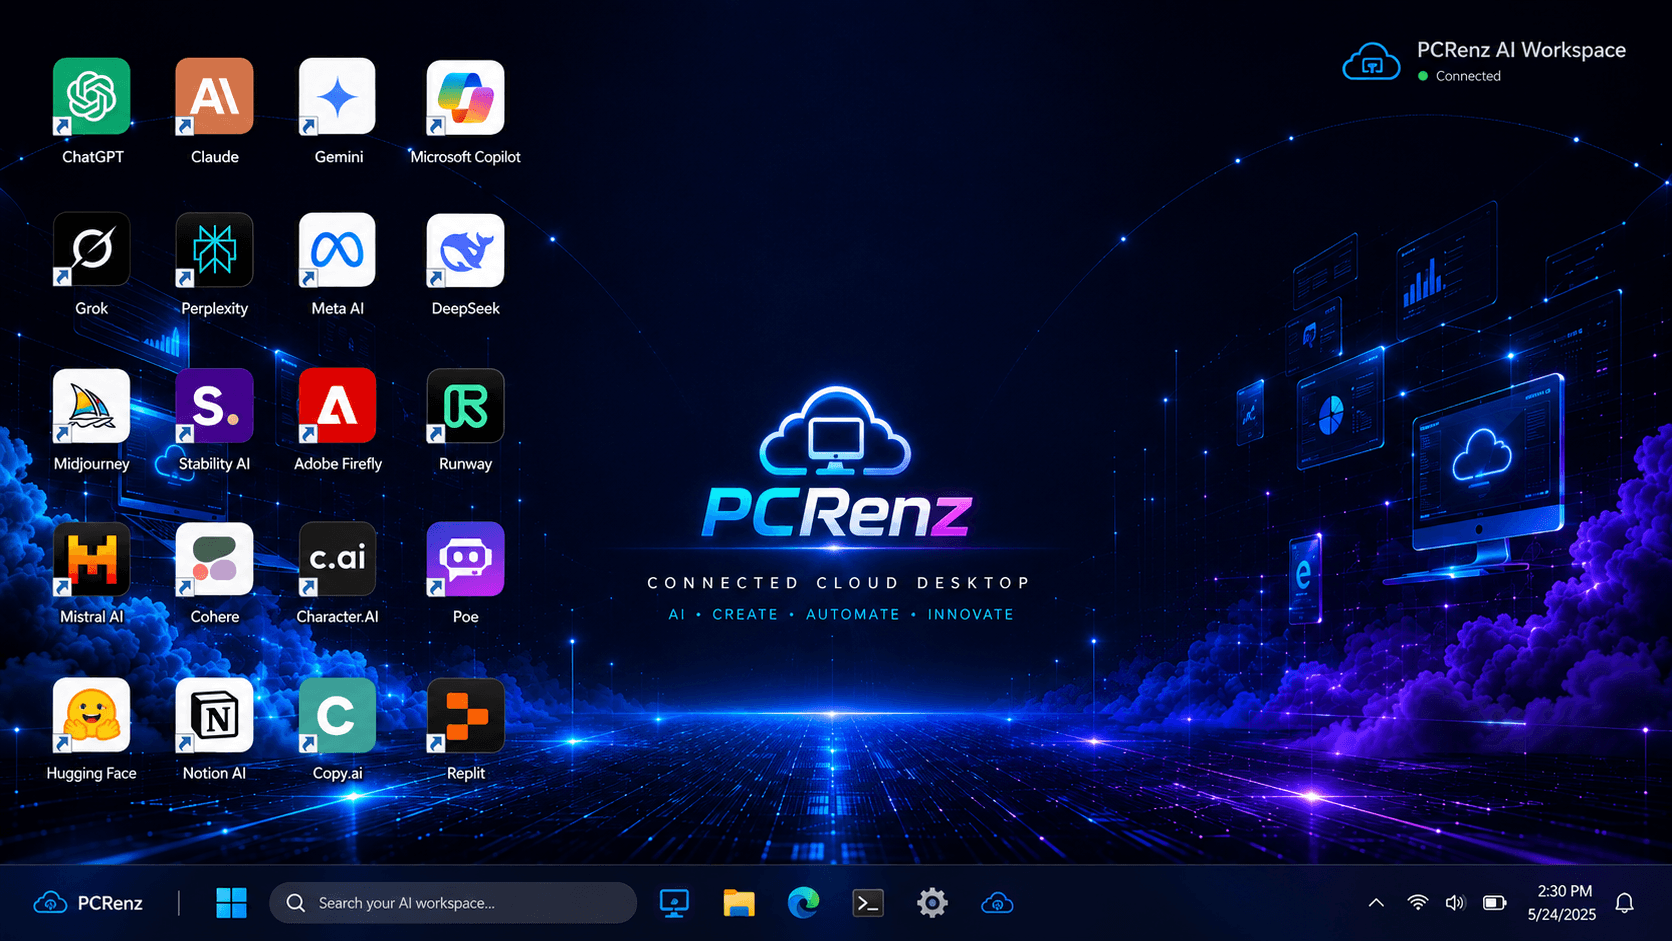
Task: Click the Meta AI shortcut
Action: pos(337,250)
